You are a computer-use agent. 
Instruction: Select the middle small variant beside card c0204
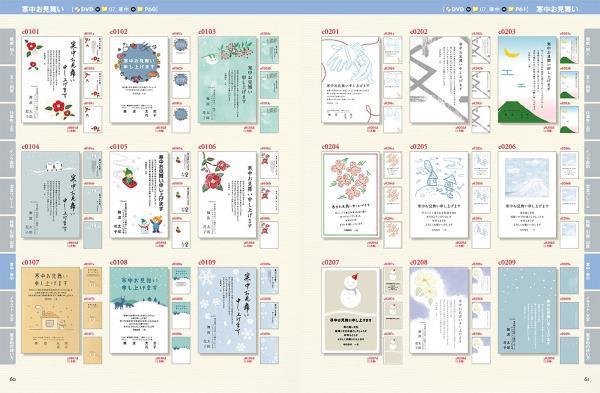pyautogui.click(x=393, y=200)
